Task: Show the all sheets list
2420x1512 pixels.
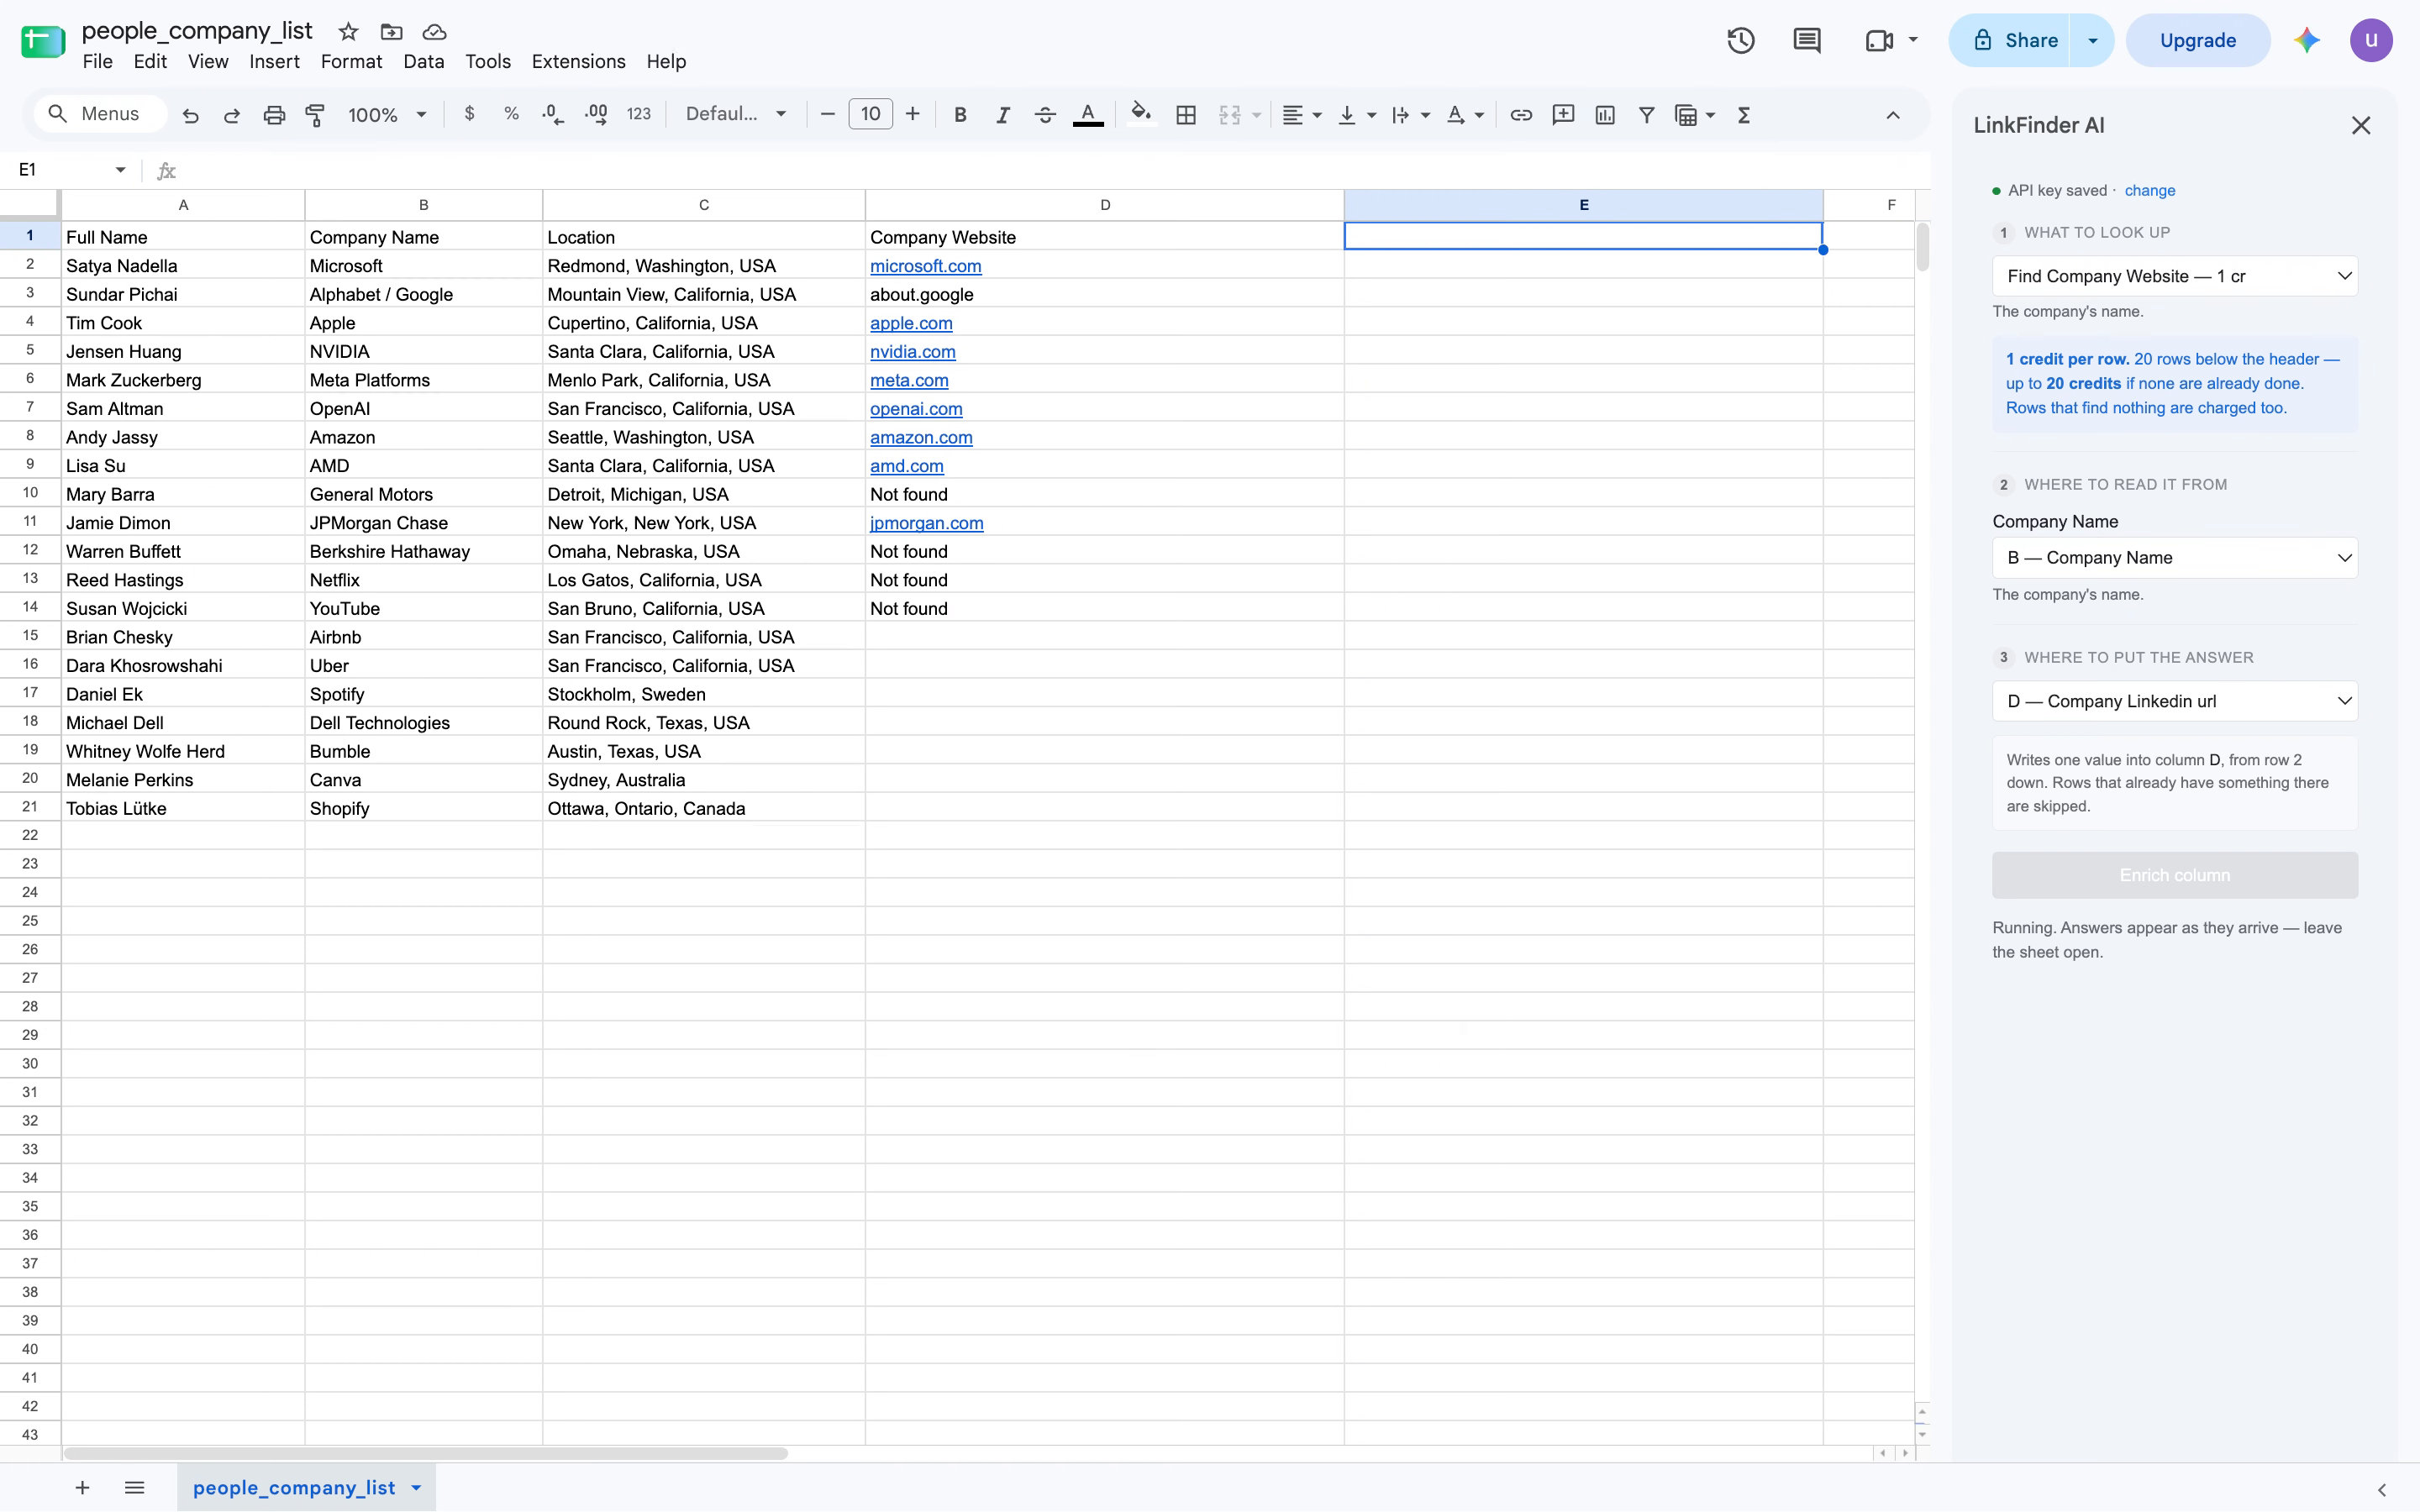Action: 135,1488
